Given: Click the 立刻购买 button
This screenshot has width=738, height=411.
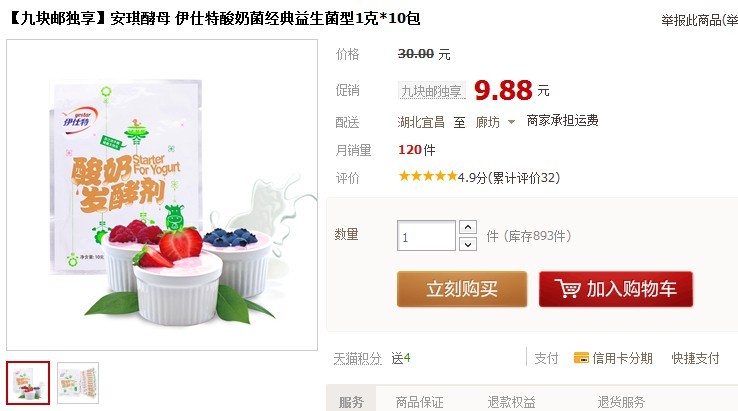Looking at the screenshot, I should pos(462,289).
